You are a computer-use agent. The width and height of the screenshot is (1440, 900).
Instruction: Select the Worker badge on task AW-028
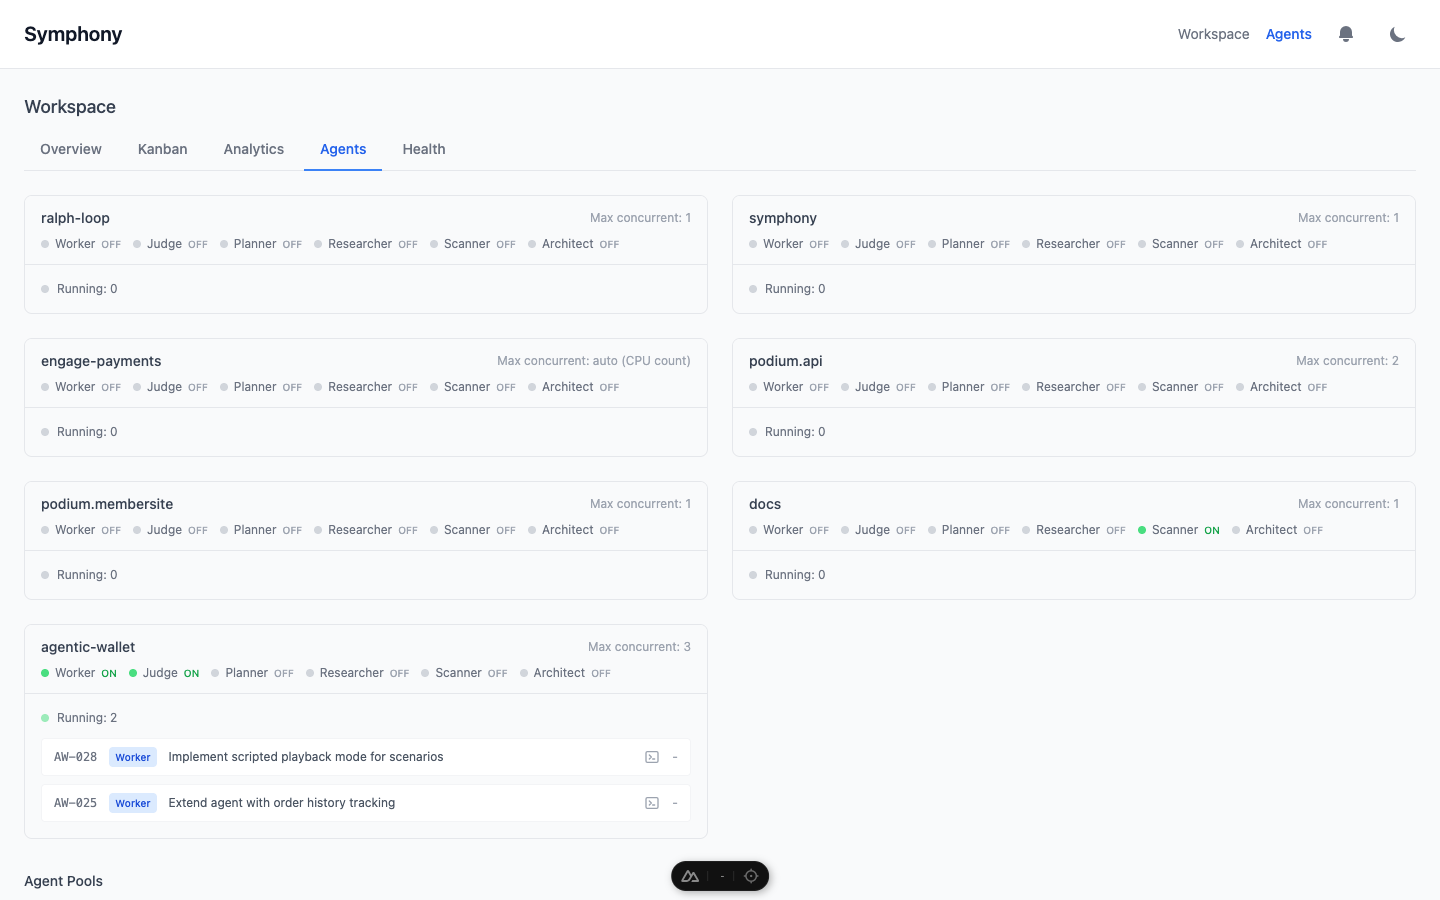[x=132, y=757]
